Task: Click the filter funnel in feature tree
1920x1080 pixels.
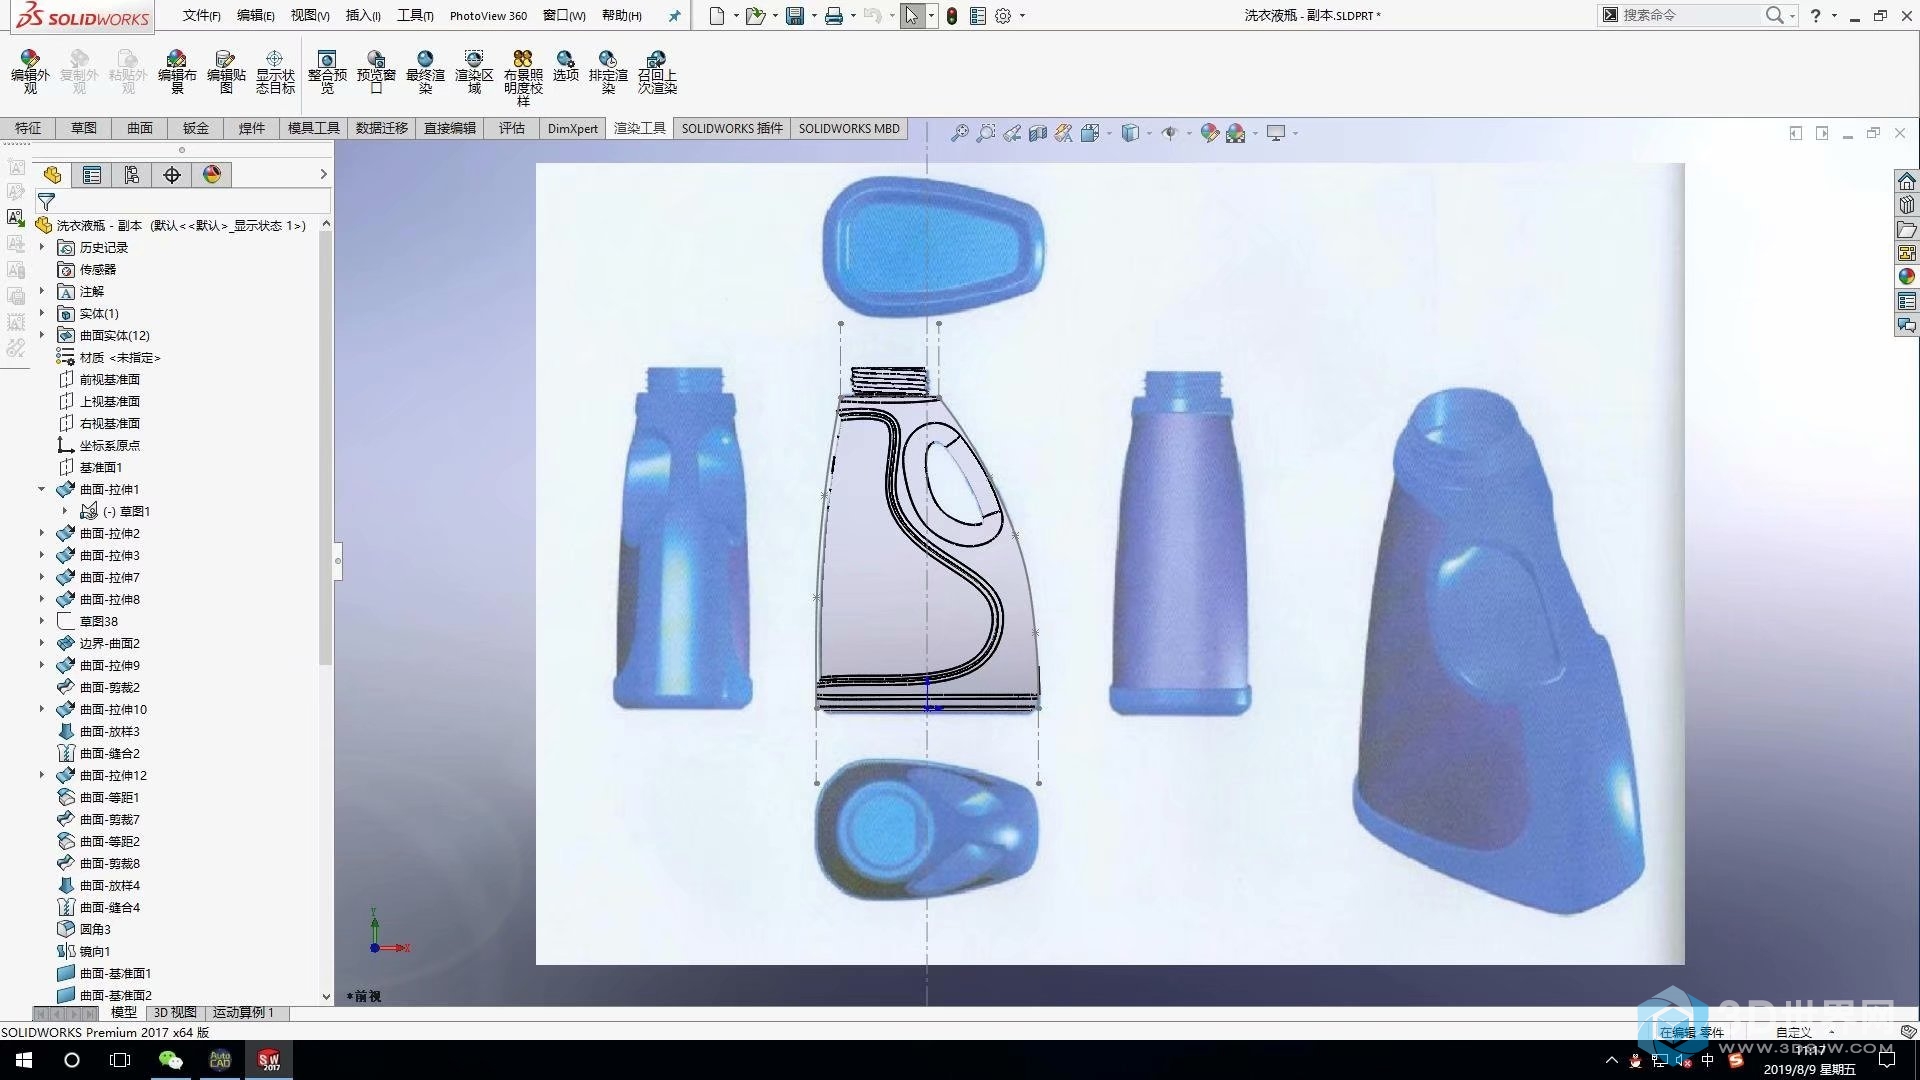Action: point(46,201)
